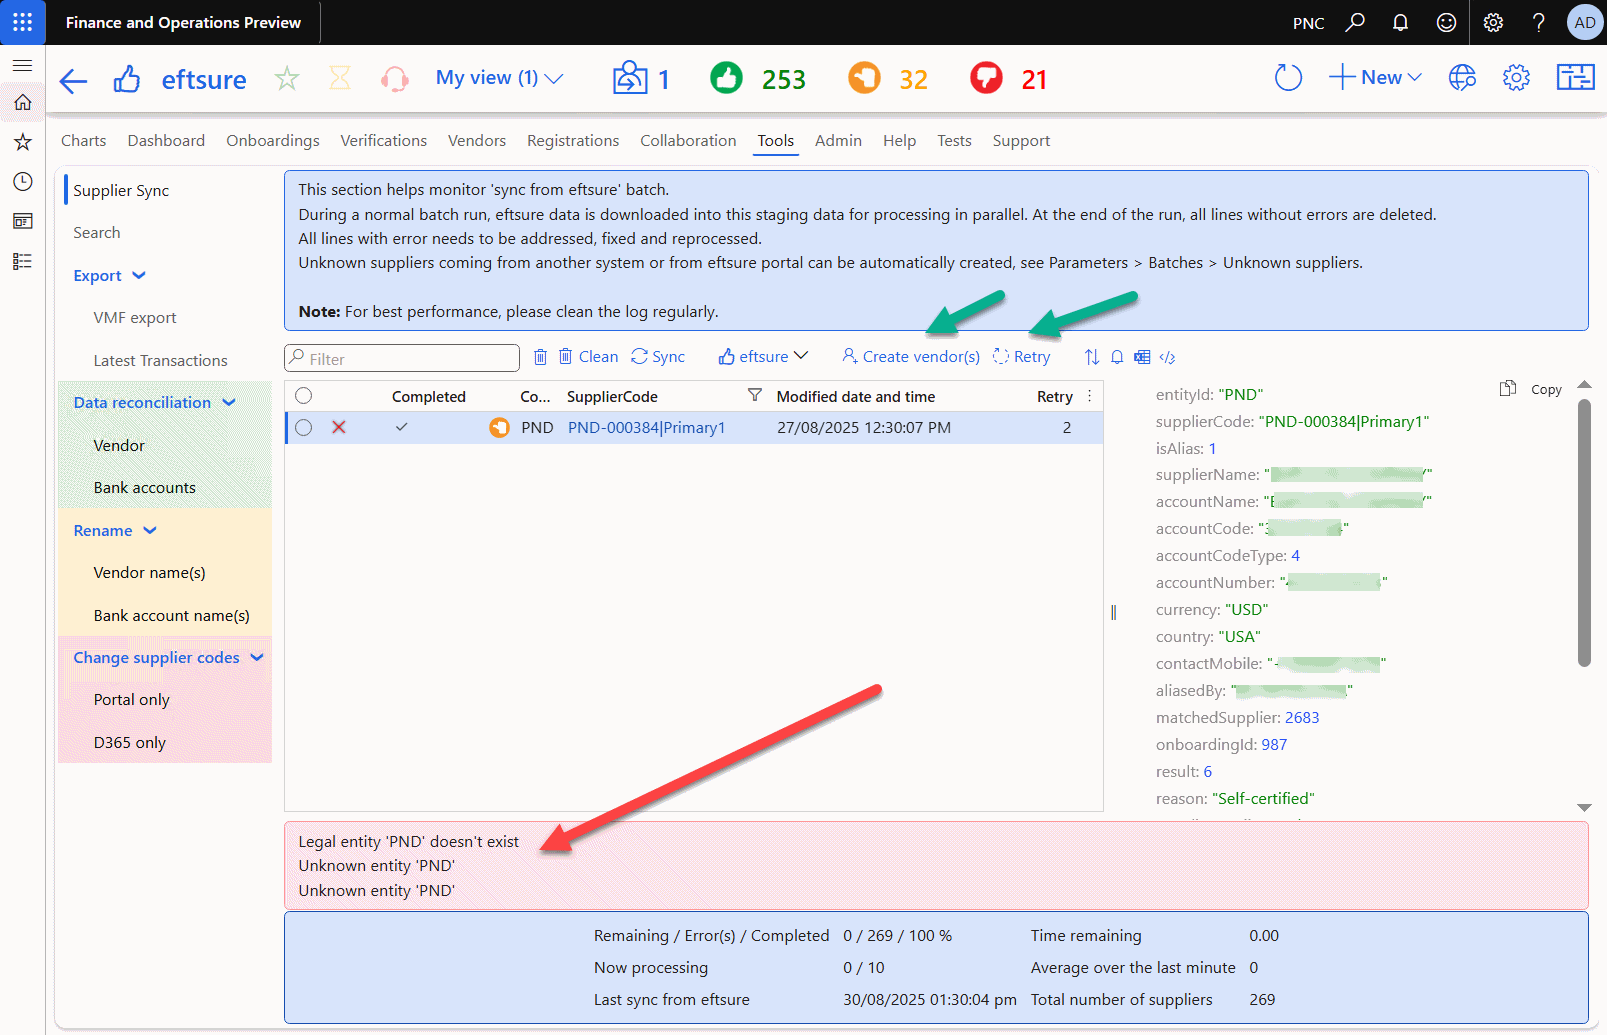Click the sort arrows icon in toolbar
The width and height of the screenshot is (1607, 1035).
pyautogui.click(x=1091, y=357)
